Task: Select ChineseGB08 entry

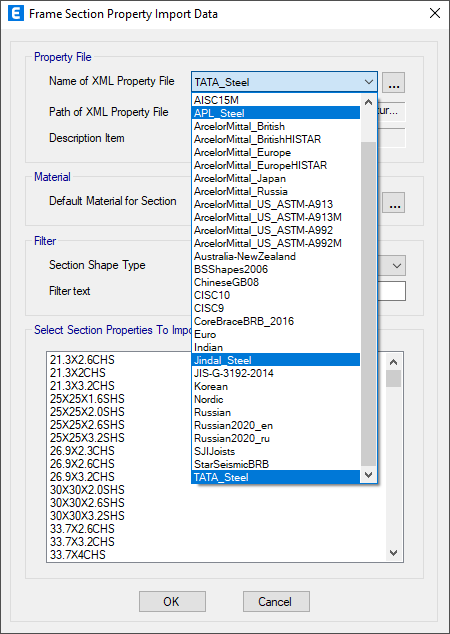Action: coord(276,282)
